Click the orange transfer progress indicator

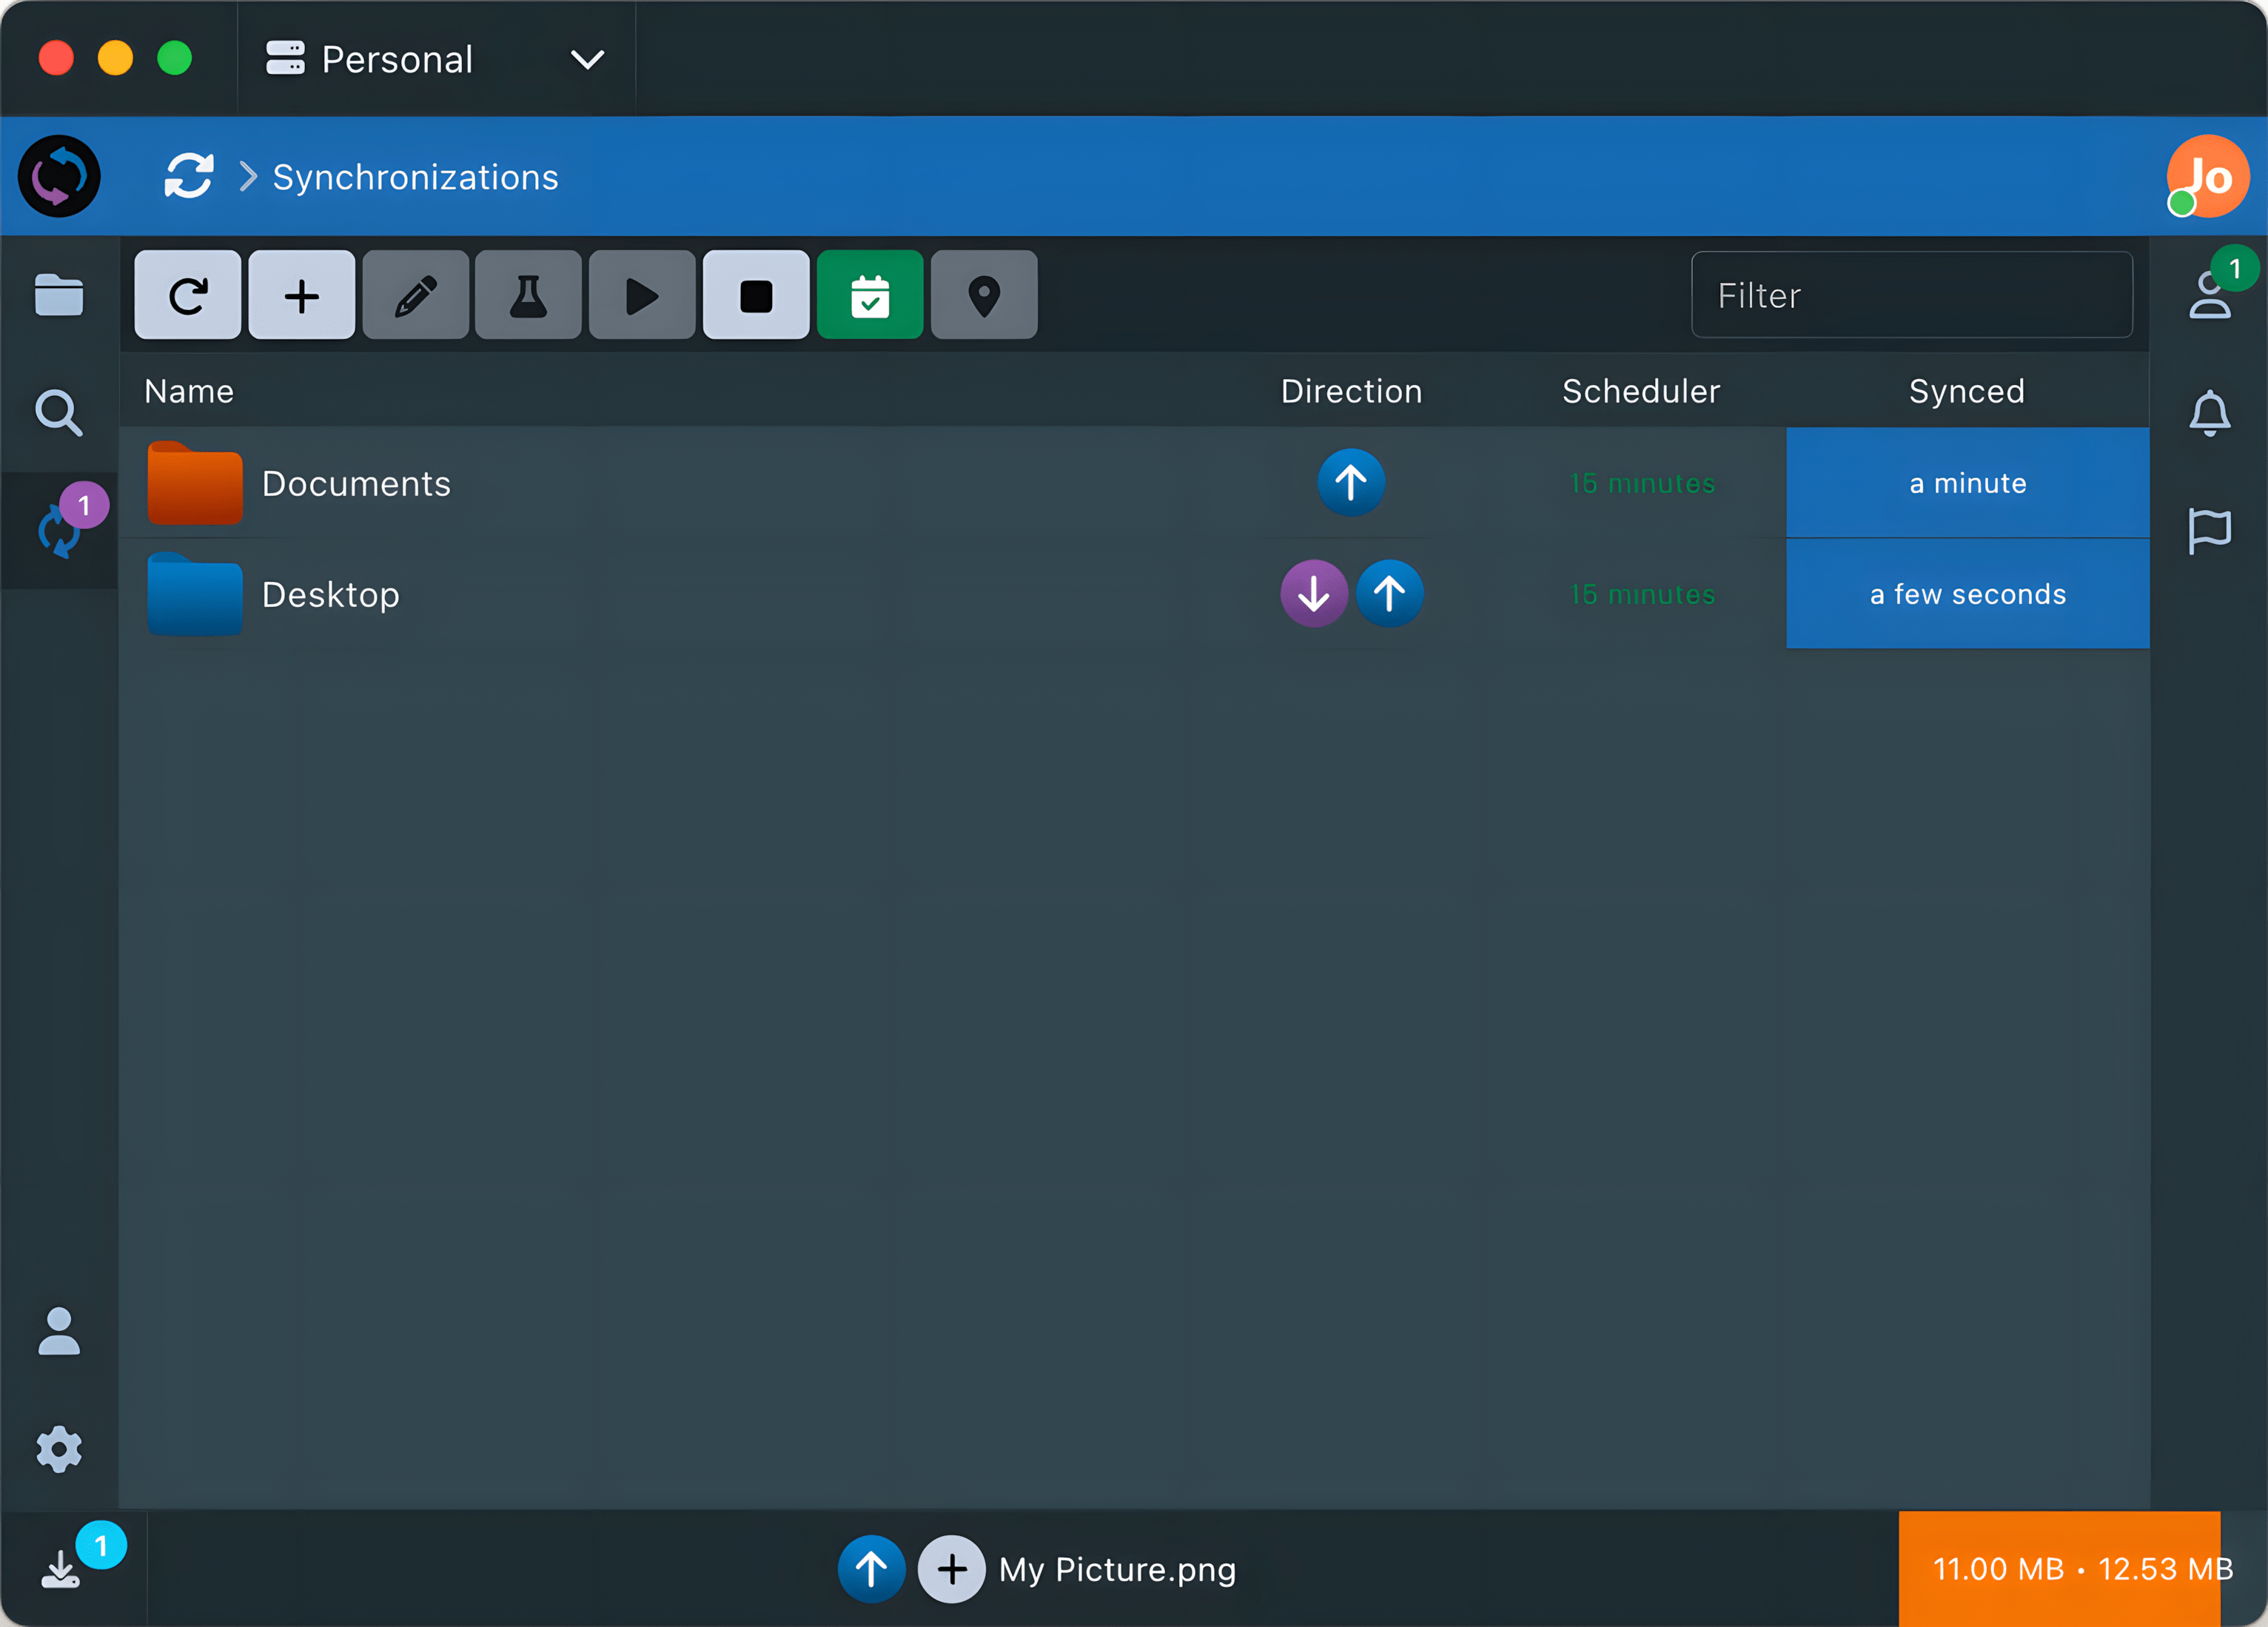tap(2059, 1568)
